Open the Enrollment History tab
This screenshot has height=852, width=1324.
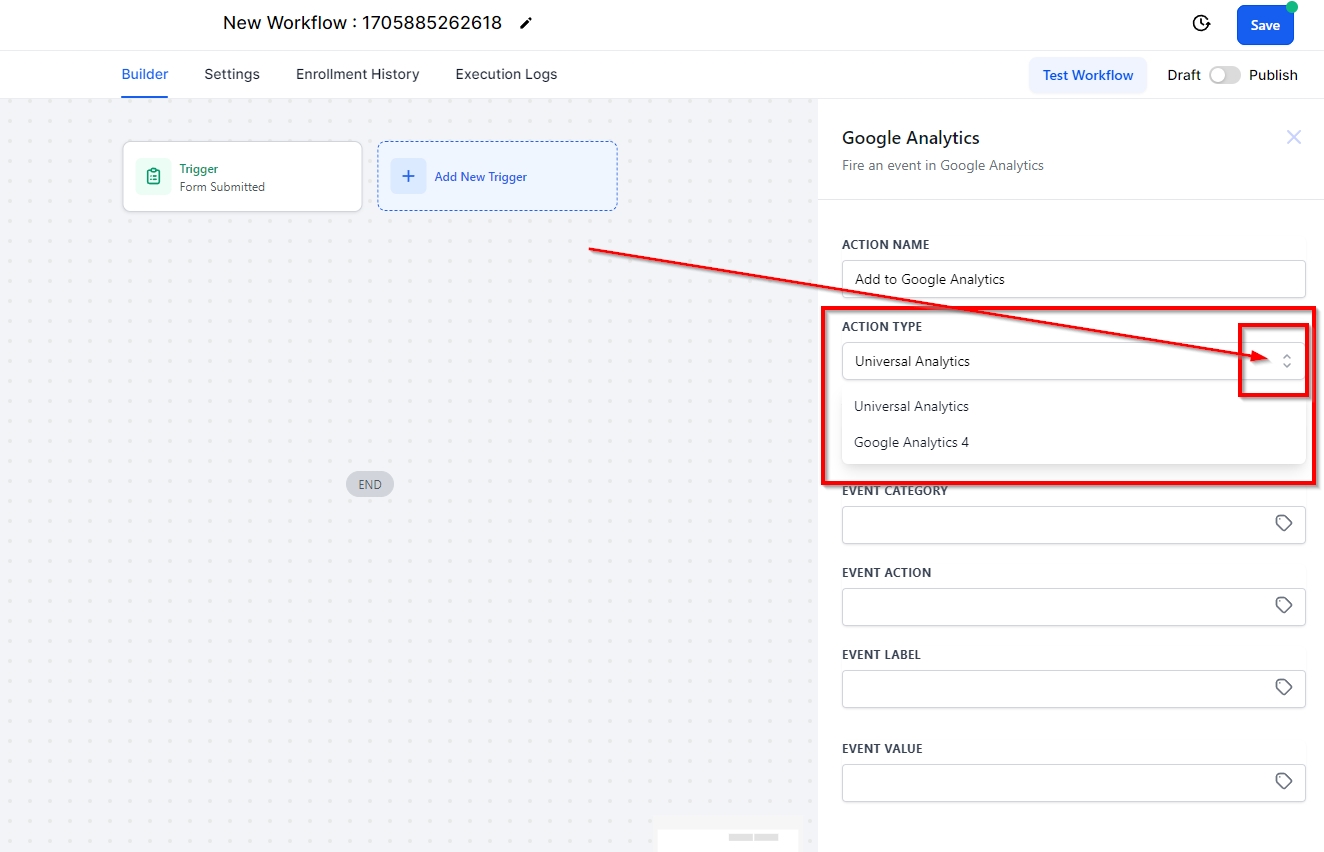357,74
